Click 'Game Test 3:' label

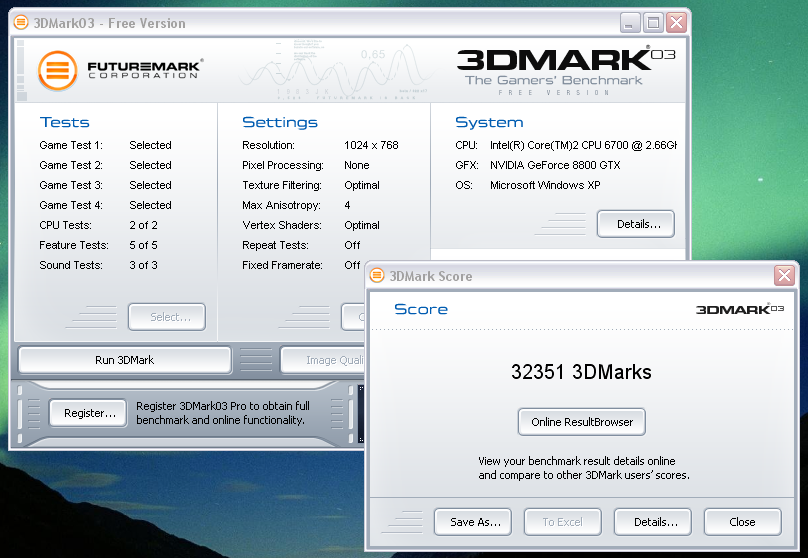(71, 185)
